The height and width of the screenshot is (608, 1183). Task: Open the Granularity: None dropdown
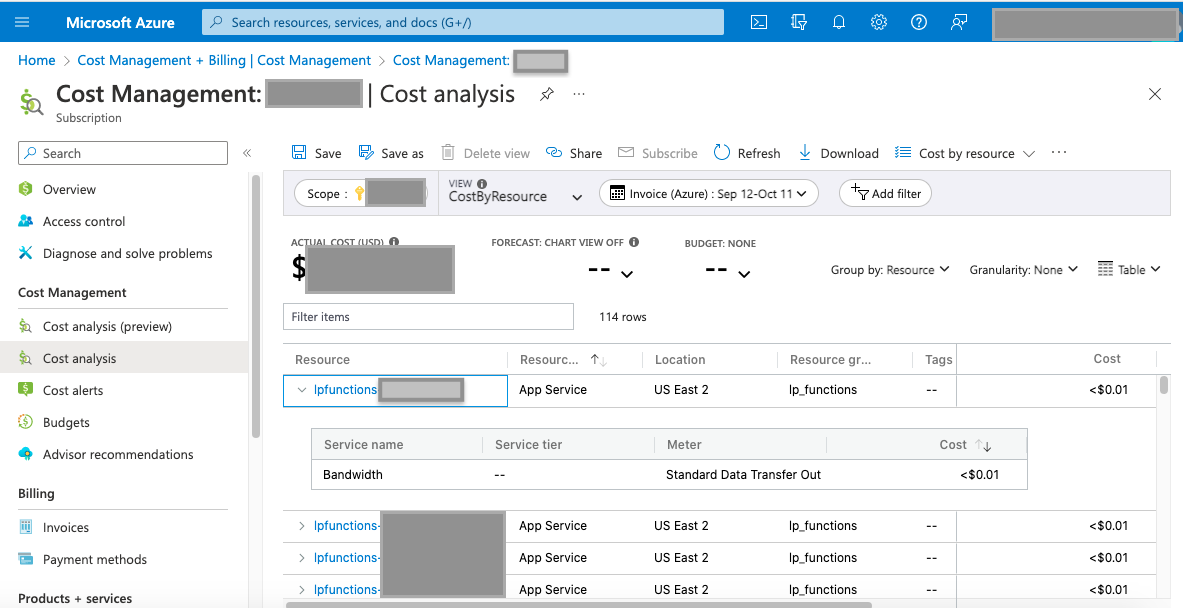1024,270
